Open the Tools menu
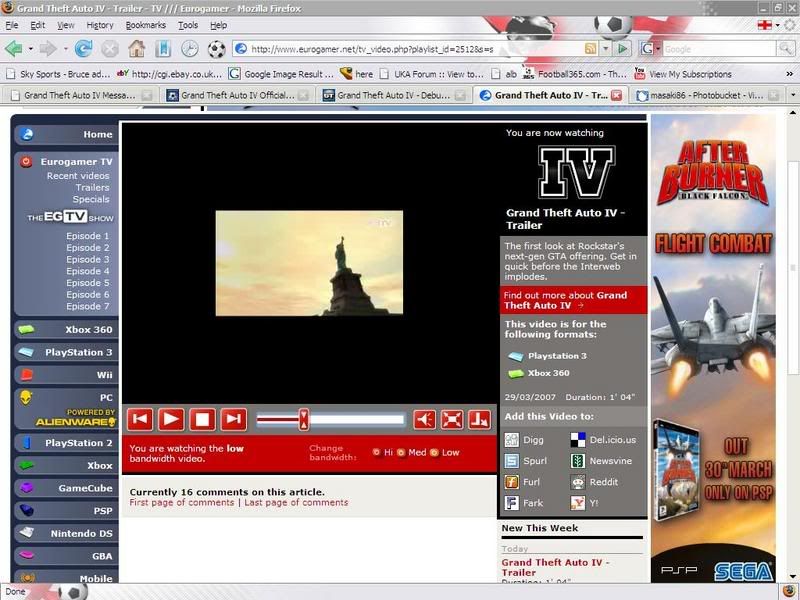Viewport: 800px width, 600px height. [x=188, y=25]
